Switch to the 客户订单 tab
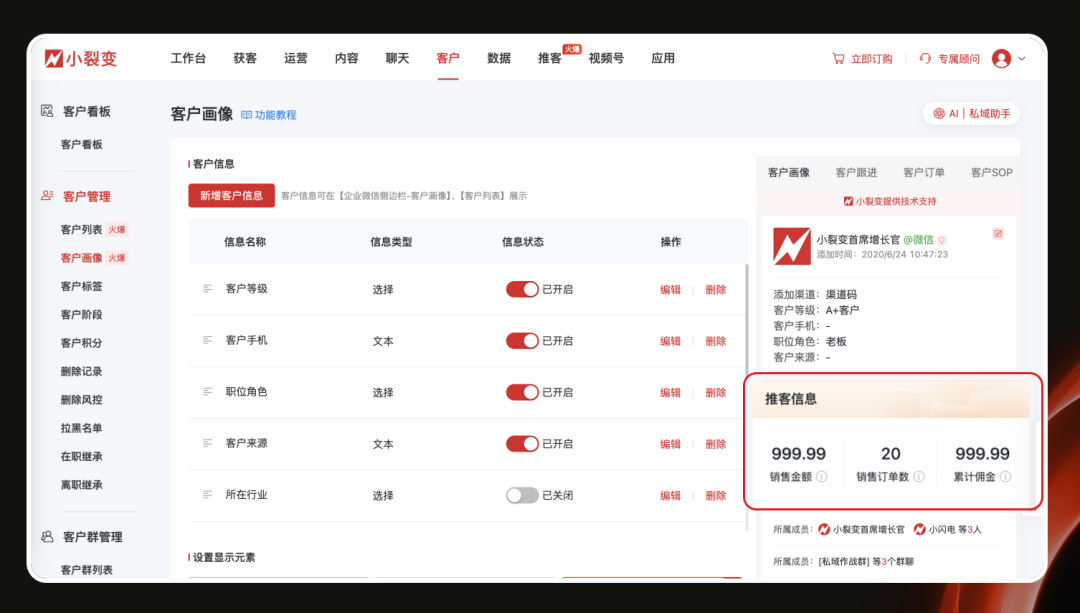This screenshot has width=1080, height=613. pos(924,172)
